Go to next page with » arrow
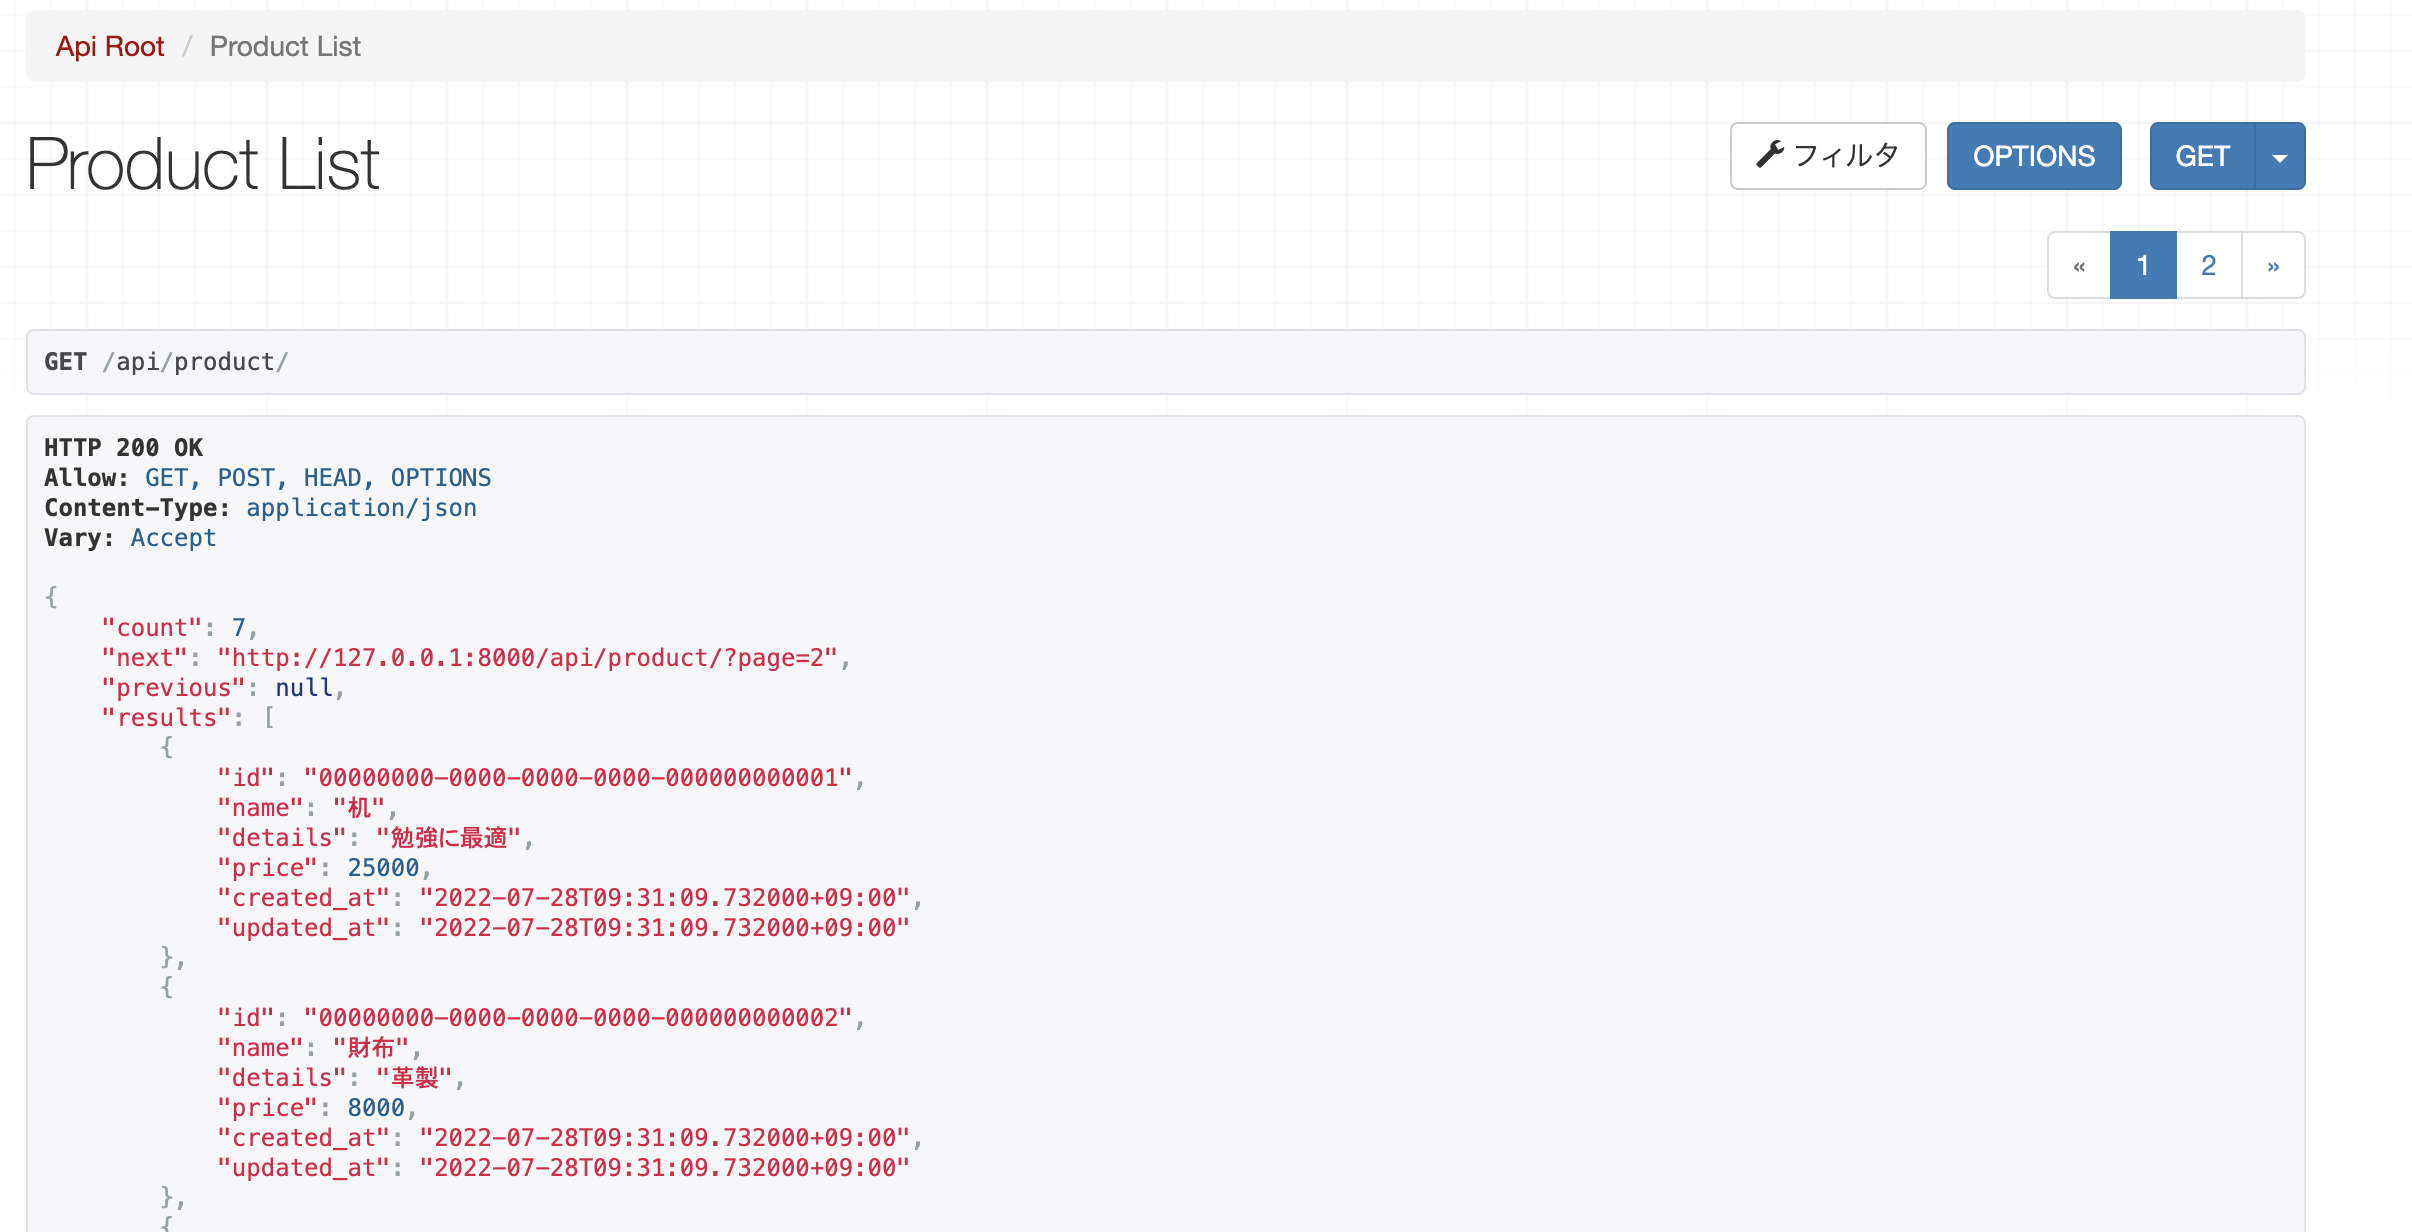The image size is (2412, 1232). tap(2273, 266)
